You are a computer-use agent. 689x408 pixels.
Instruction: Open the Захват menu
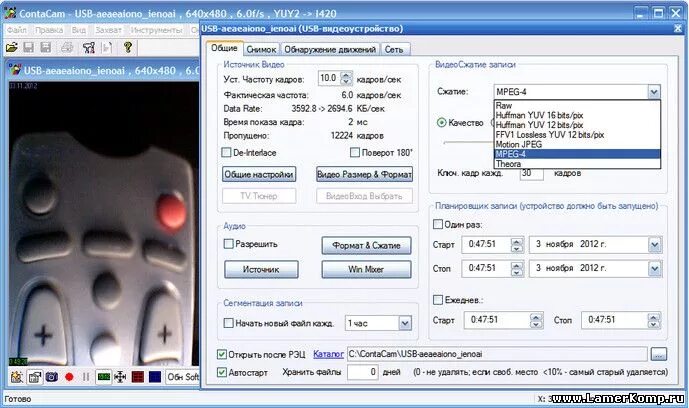click(x=108, y=30)
